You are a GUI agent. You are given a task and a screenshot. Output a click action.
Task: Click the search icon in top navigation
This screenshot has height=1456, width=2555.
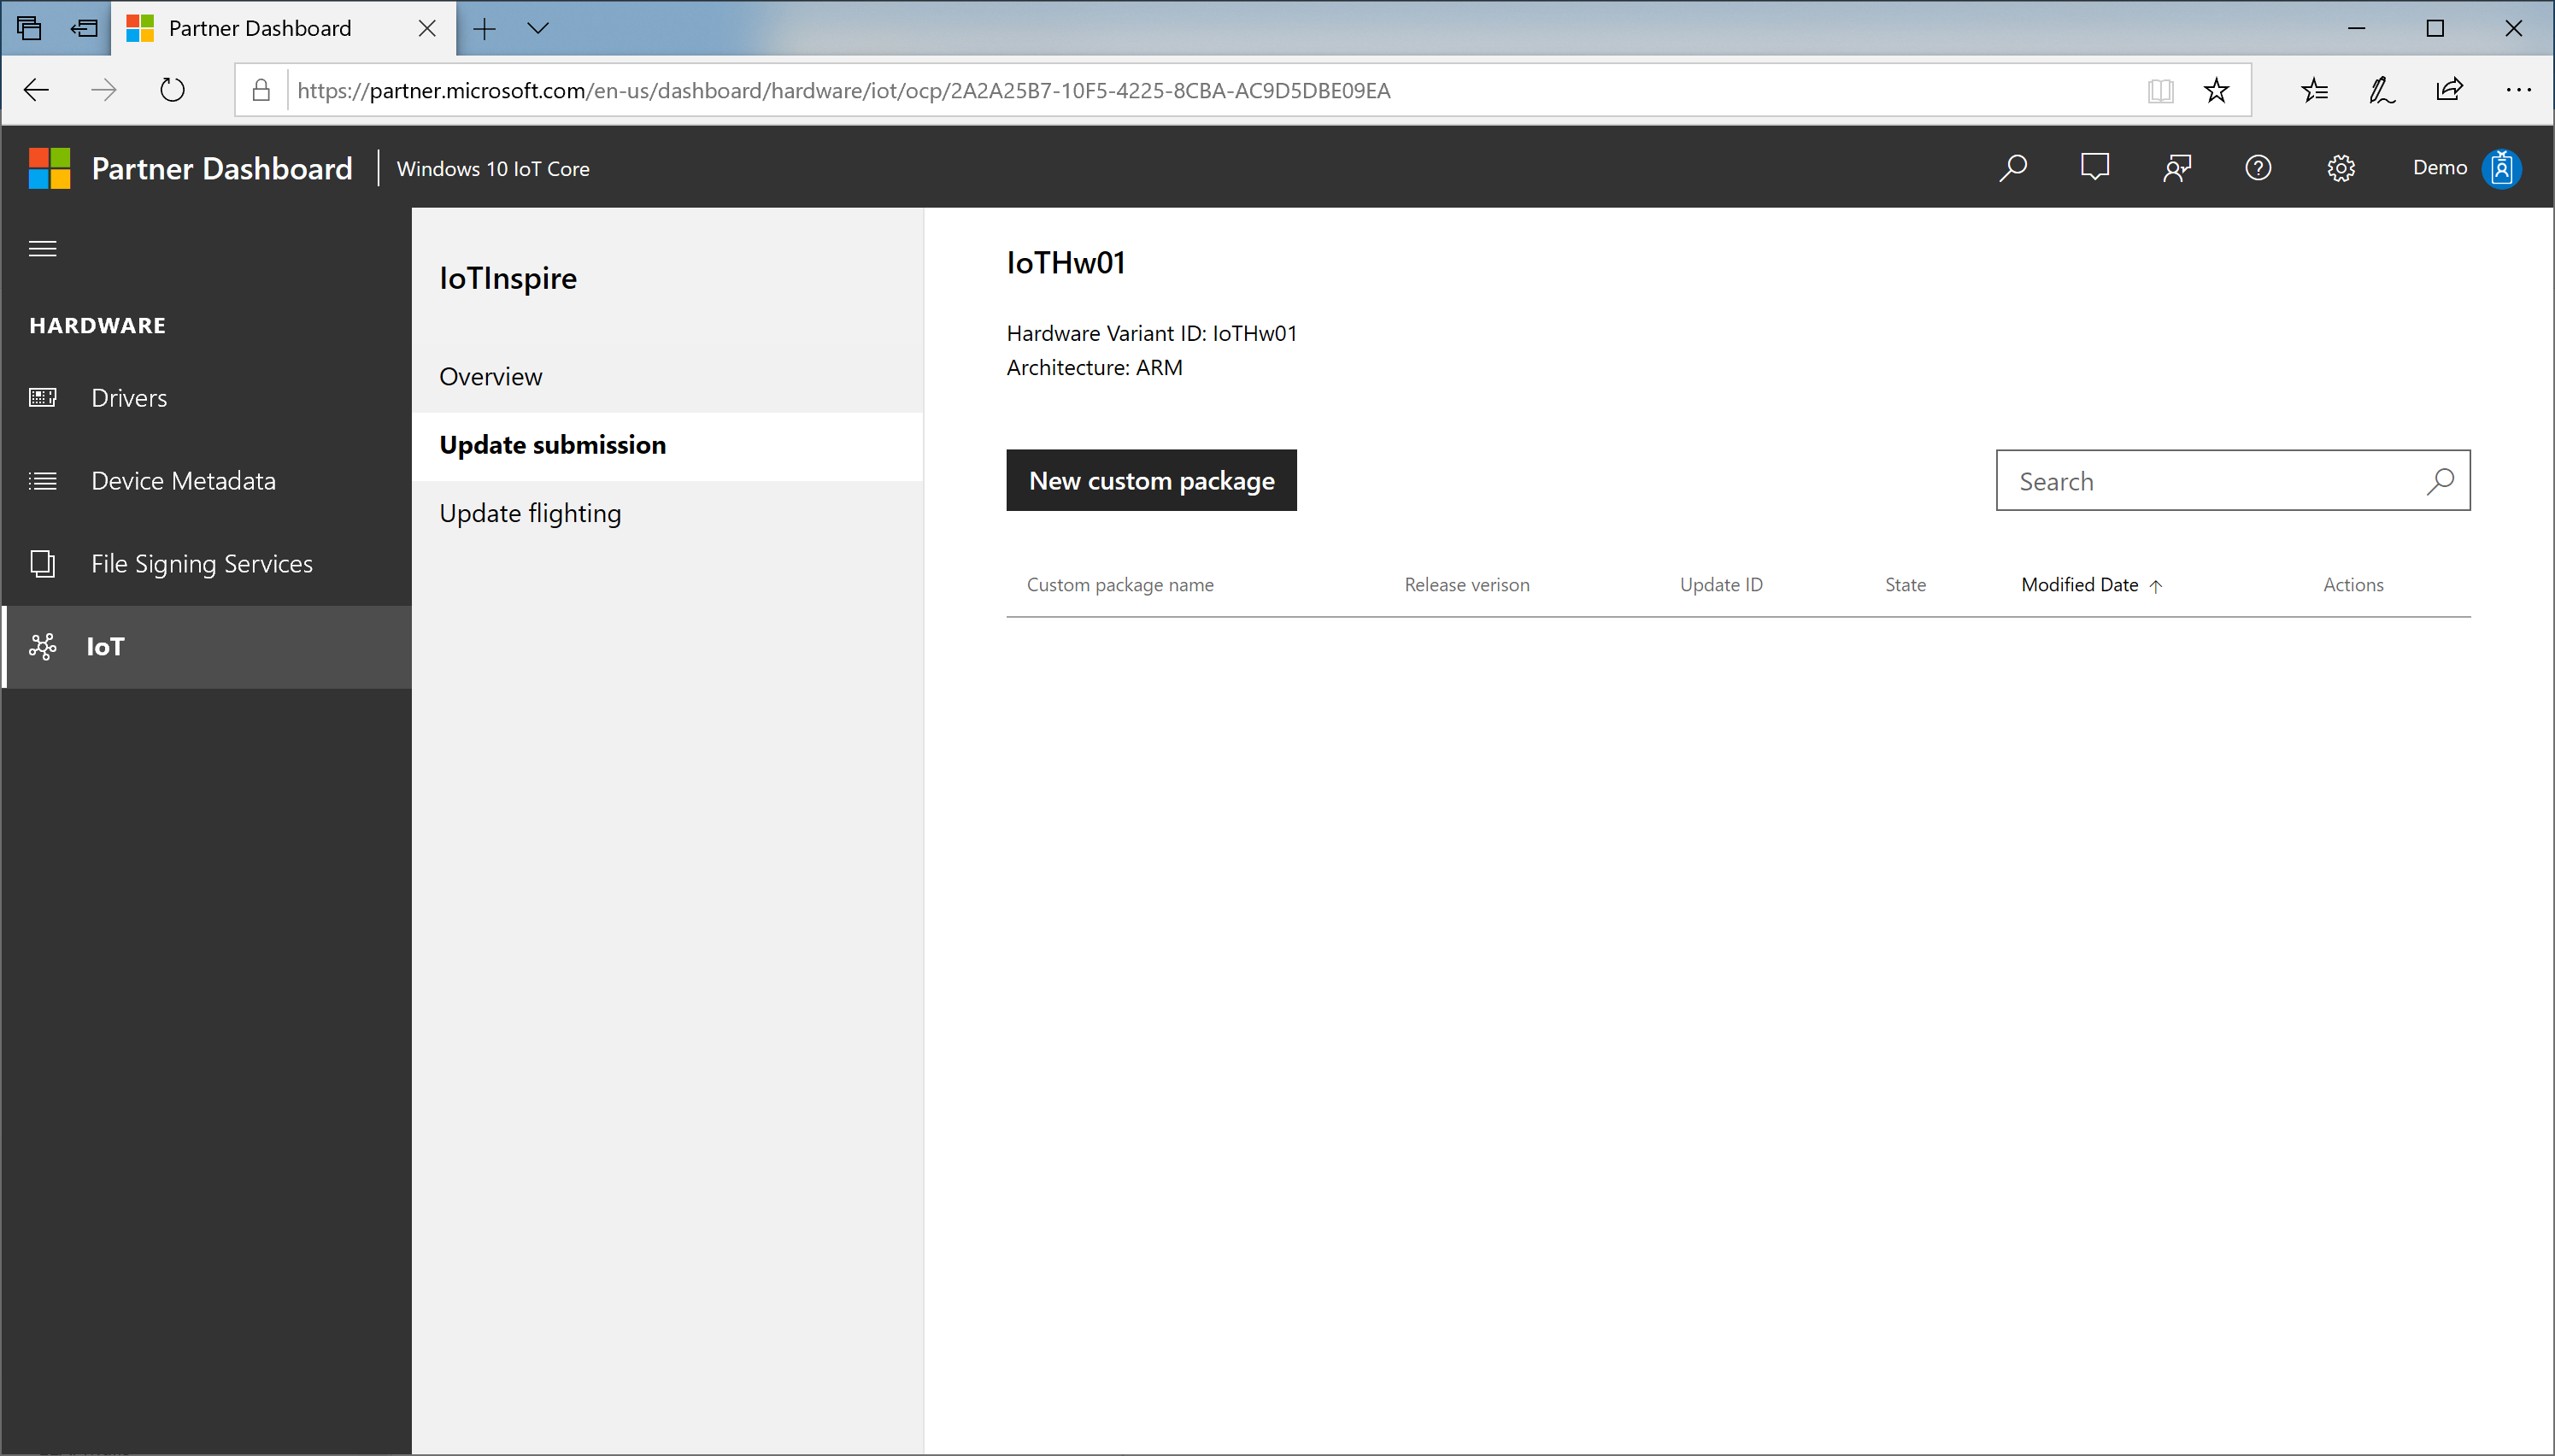point(2015,167)
